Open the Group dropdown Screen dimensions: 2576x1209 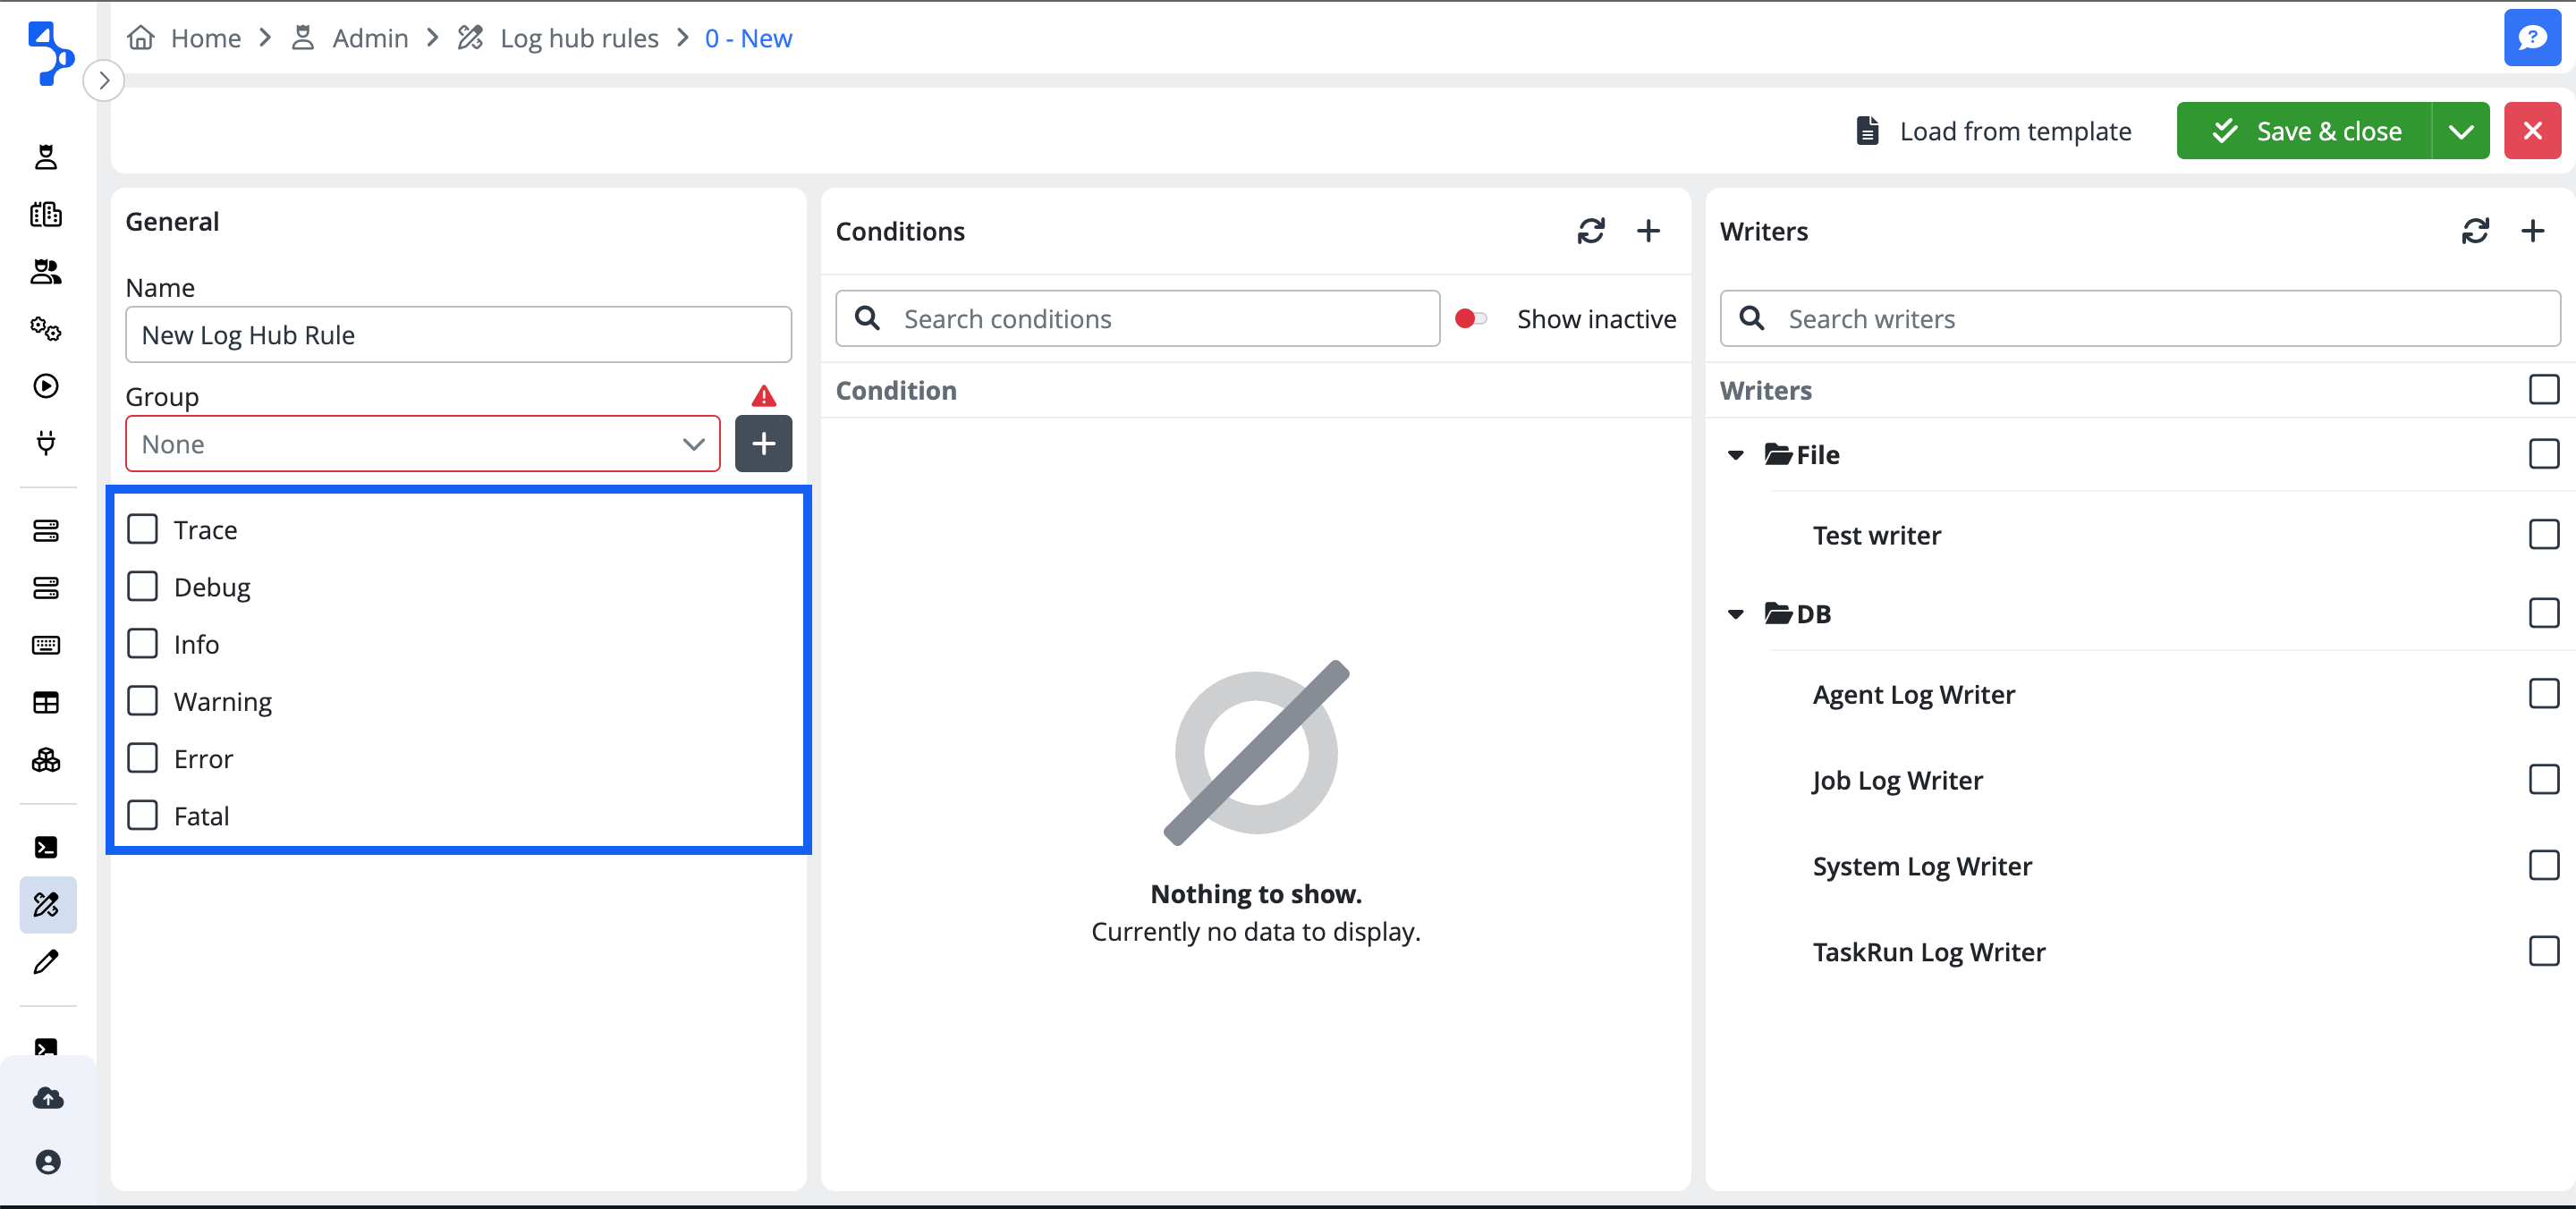tap(422, 444)
